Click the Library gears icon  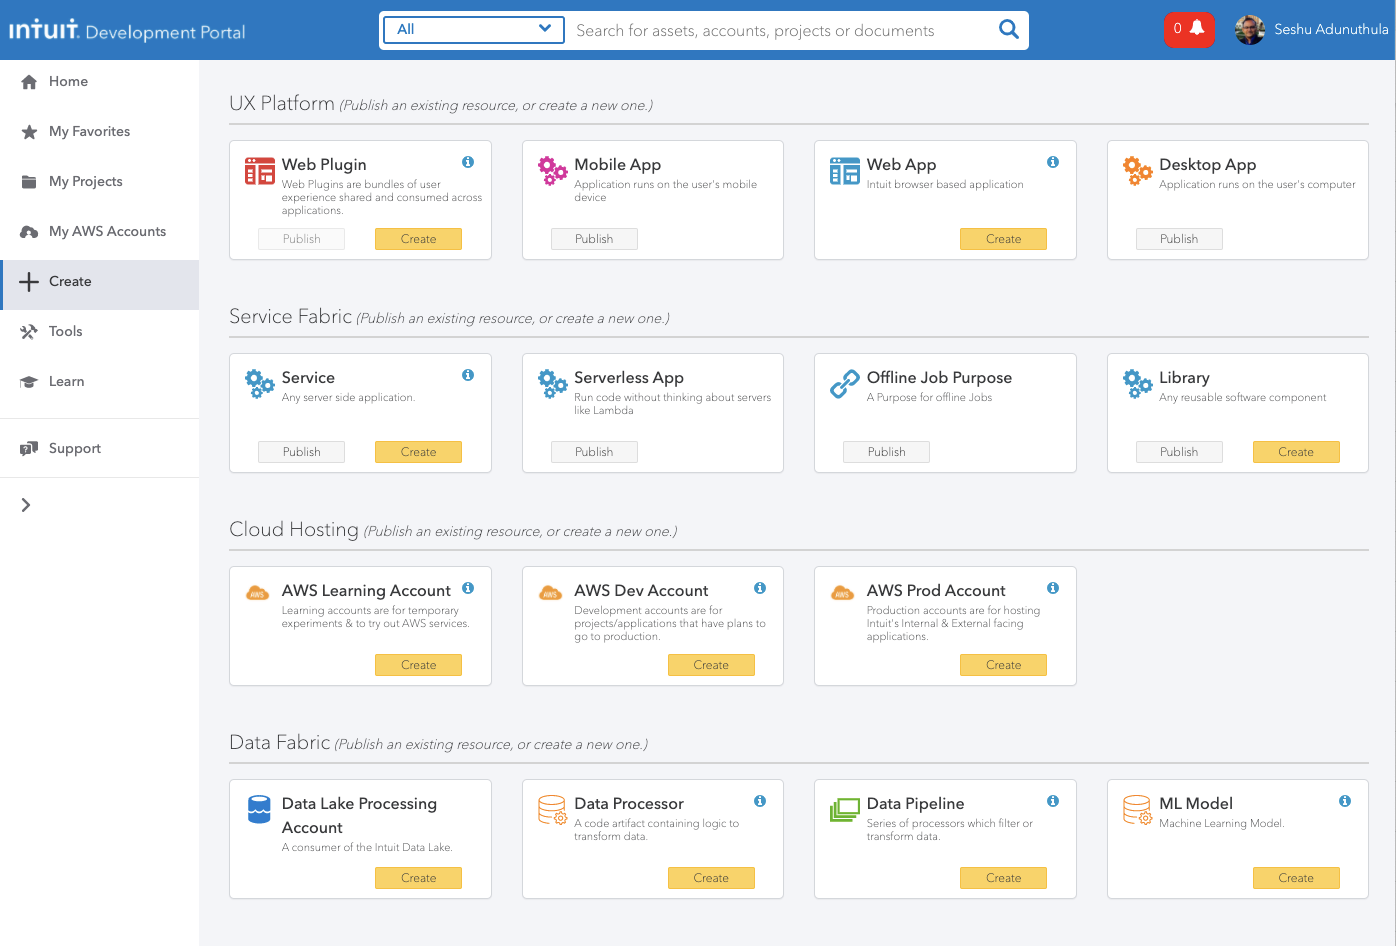coord(1138,384)
